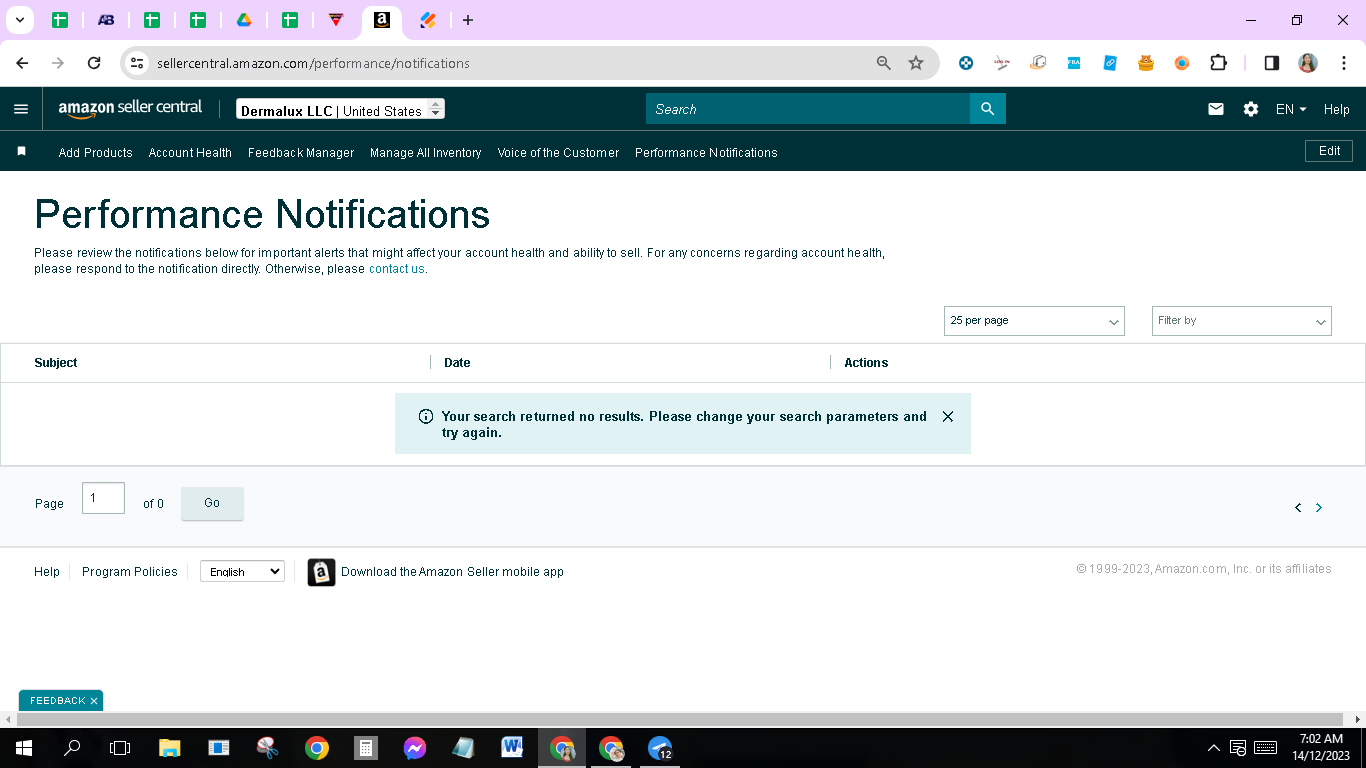
Task: Open the English language select in footer
Action: coord(242,572)
